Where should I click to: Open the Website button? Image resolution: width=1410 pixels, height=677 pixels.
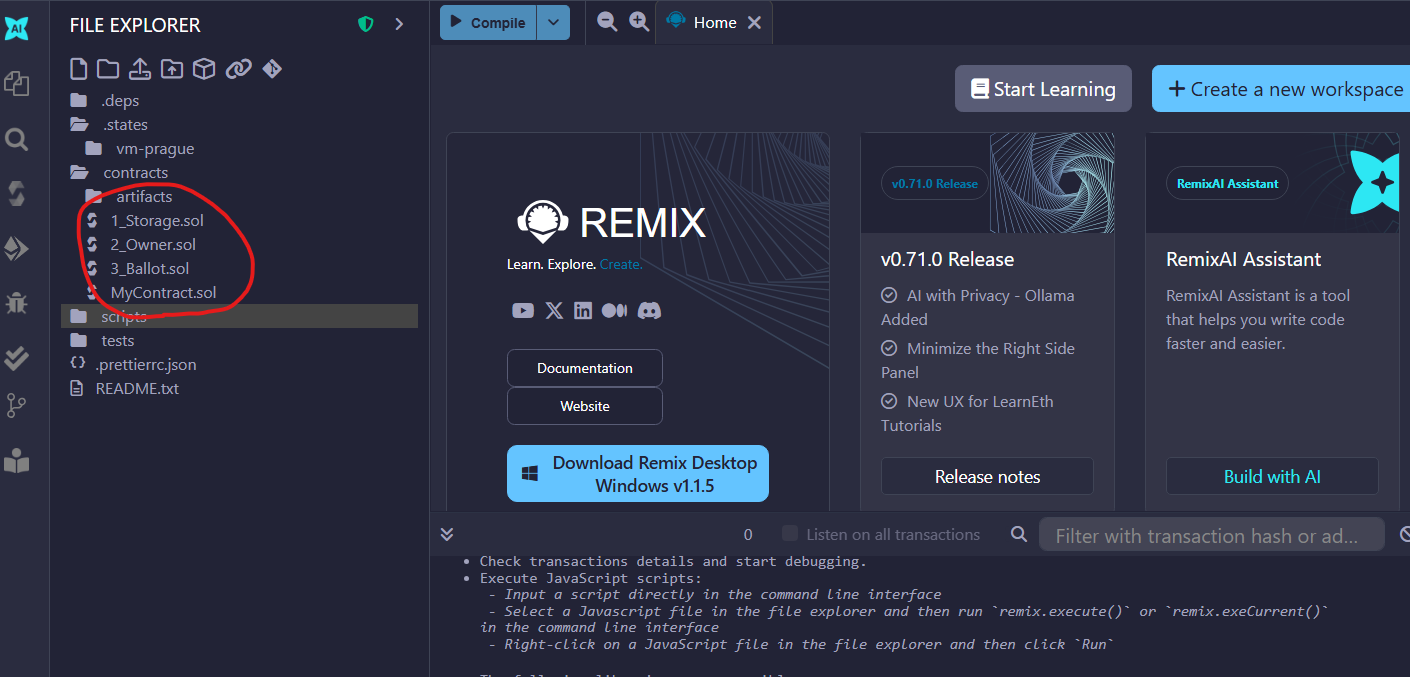pyautogui.click(x=585, y=406)
